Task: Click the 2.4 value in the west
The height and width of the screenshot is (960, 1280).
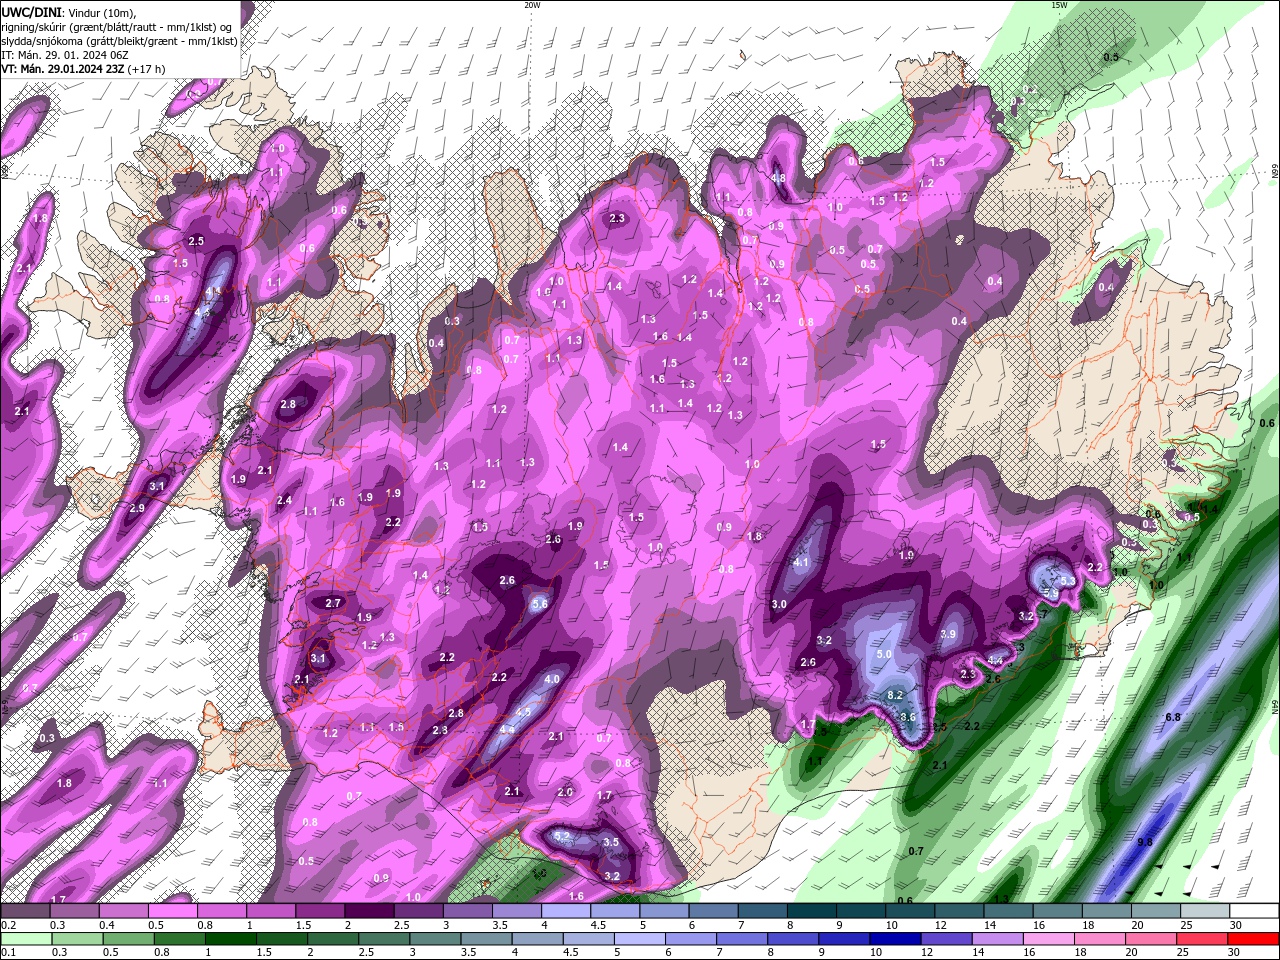Action: click(284, 500)
